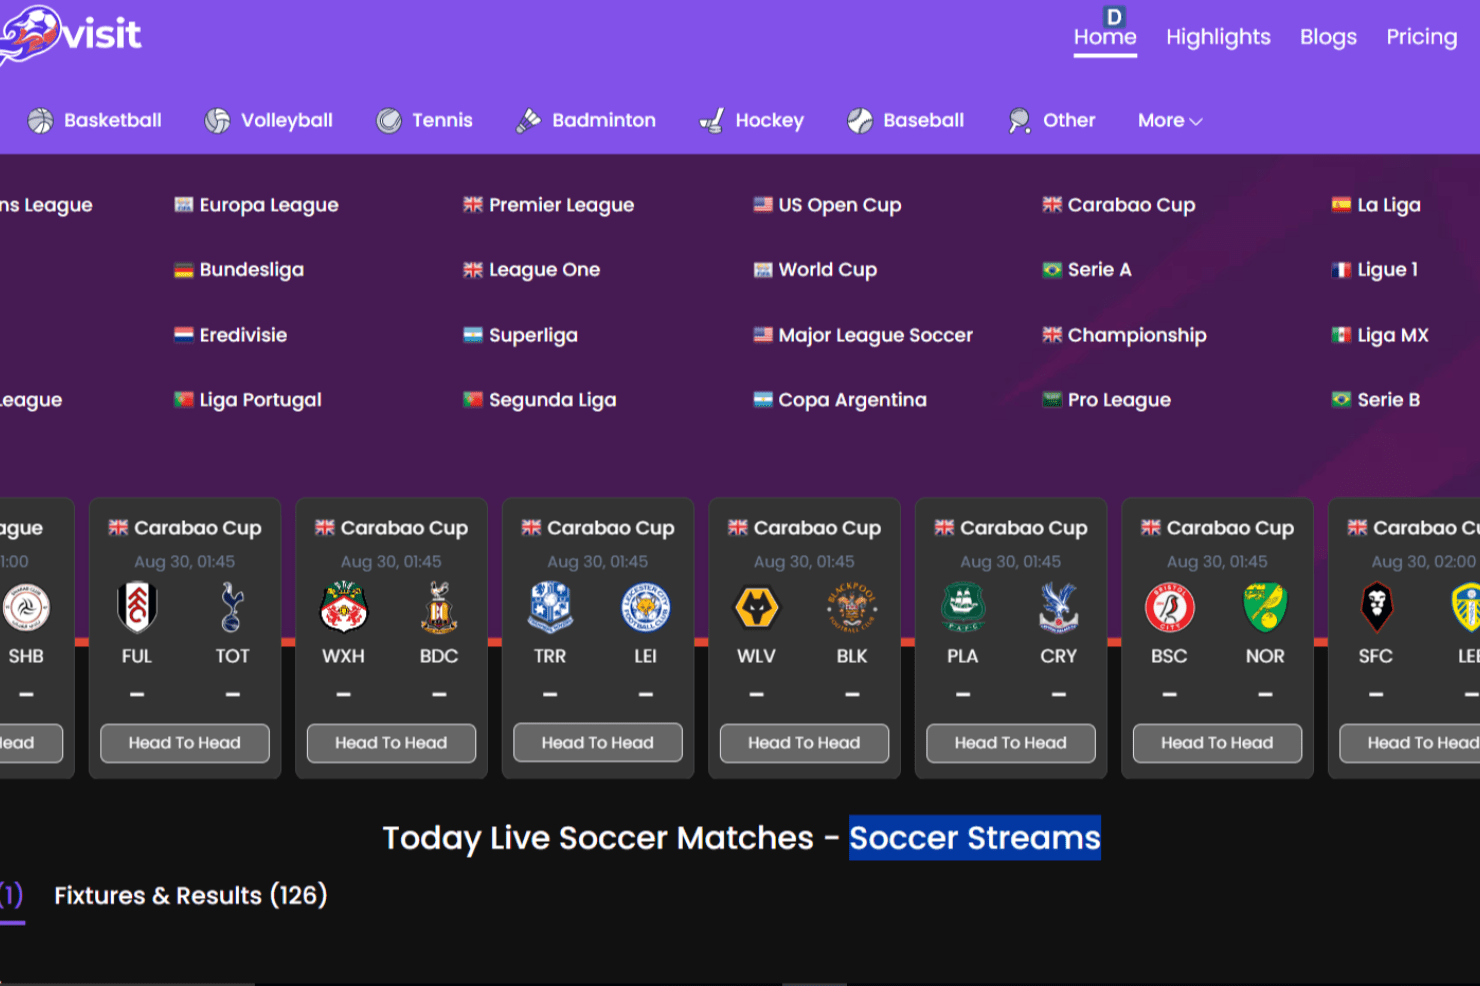The height and width of the screenshot is (986, 1480).
Task: Open the TRR vs LEI match card
Action: 598,637
